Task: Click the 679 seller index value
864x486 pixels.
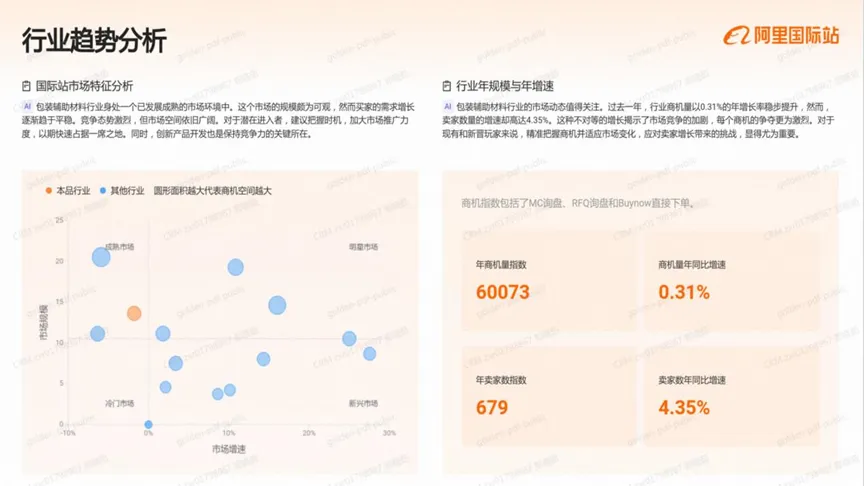Action: [492, 408]
